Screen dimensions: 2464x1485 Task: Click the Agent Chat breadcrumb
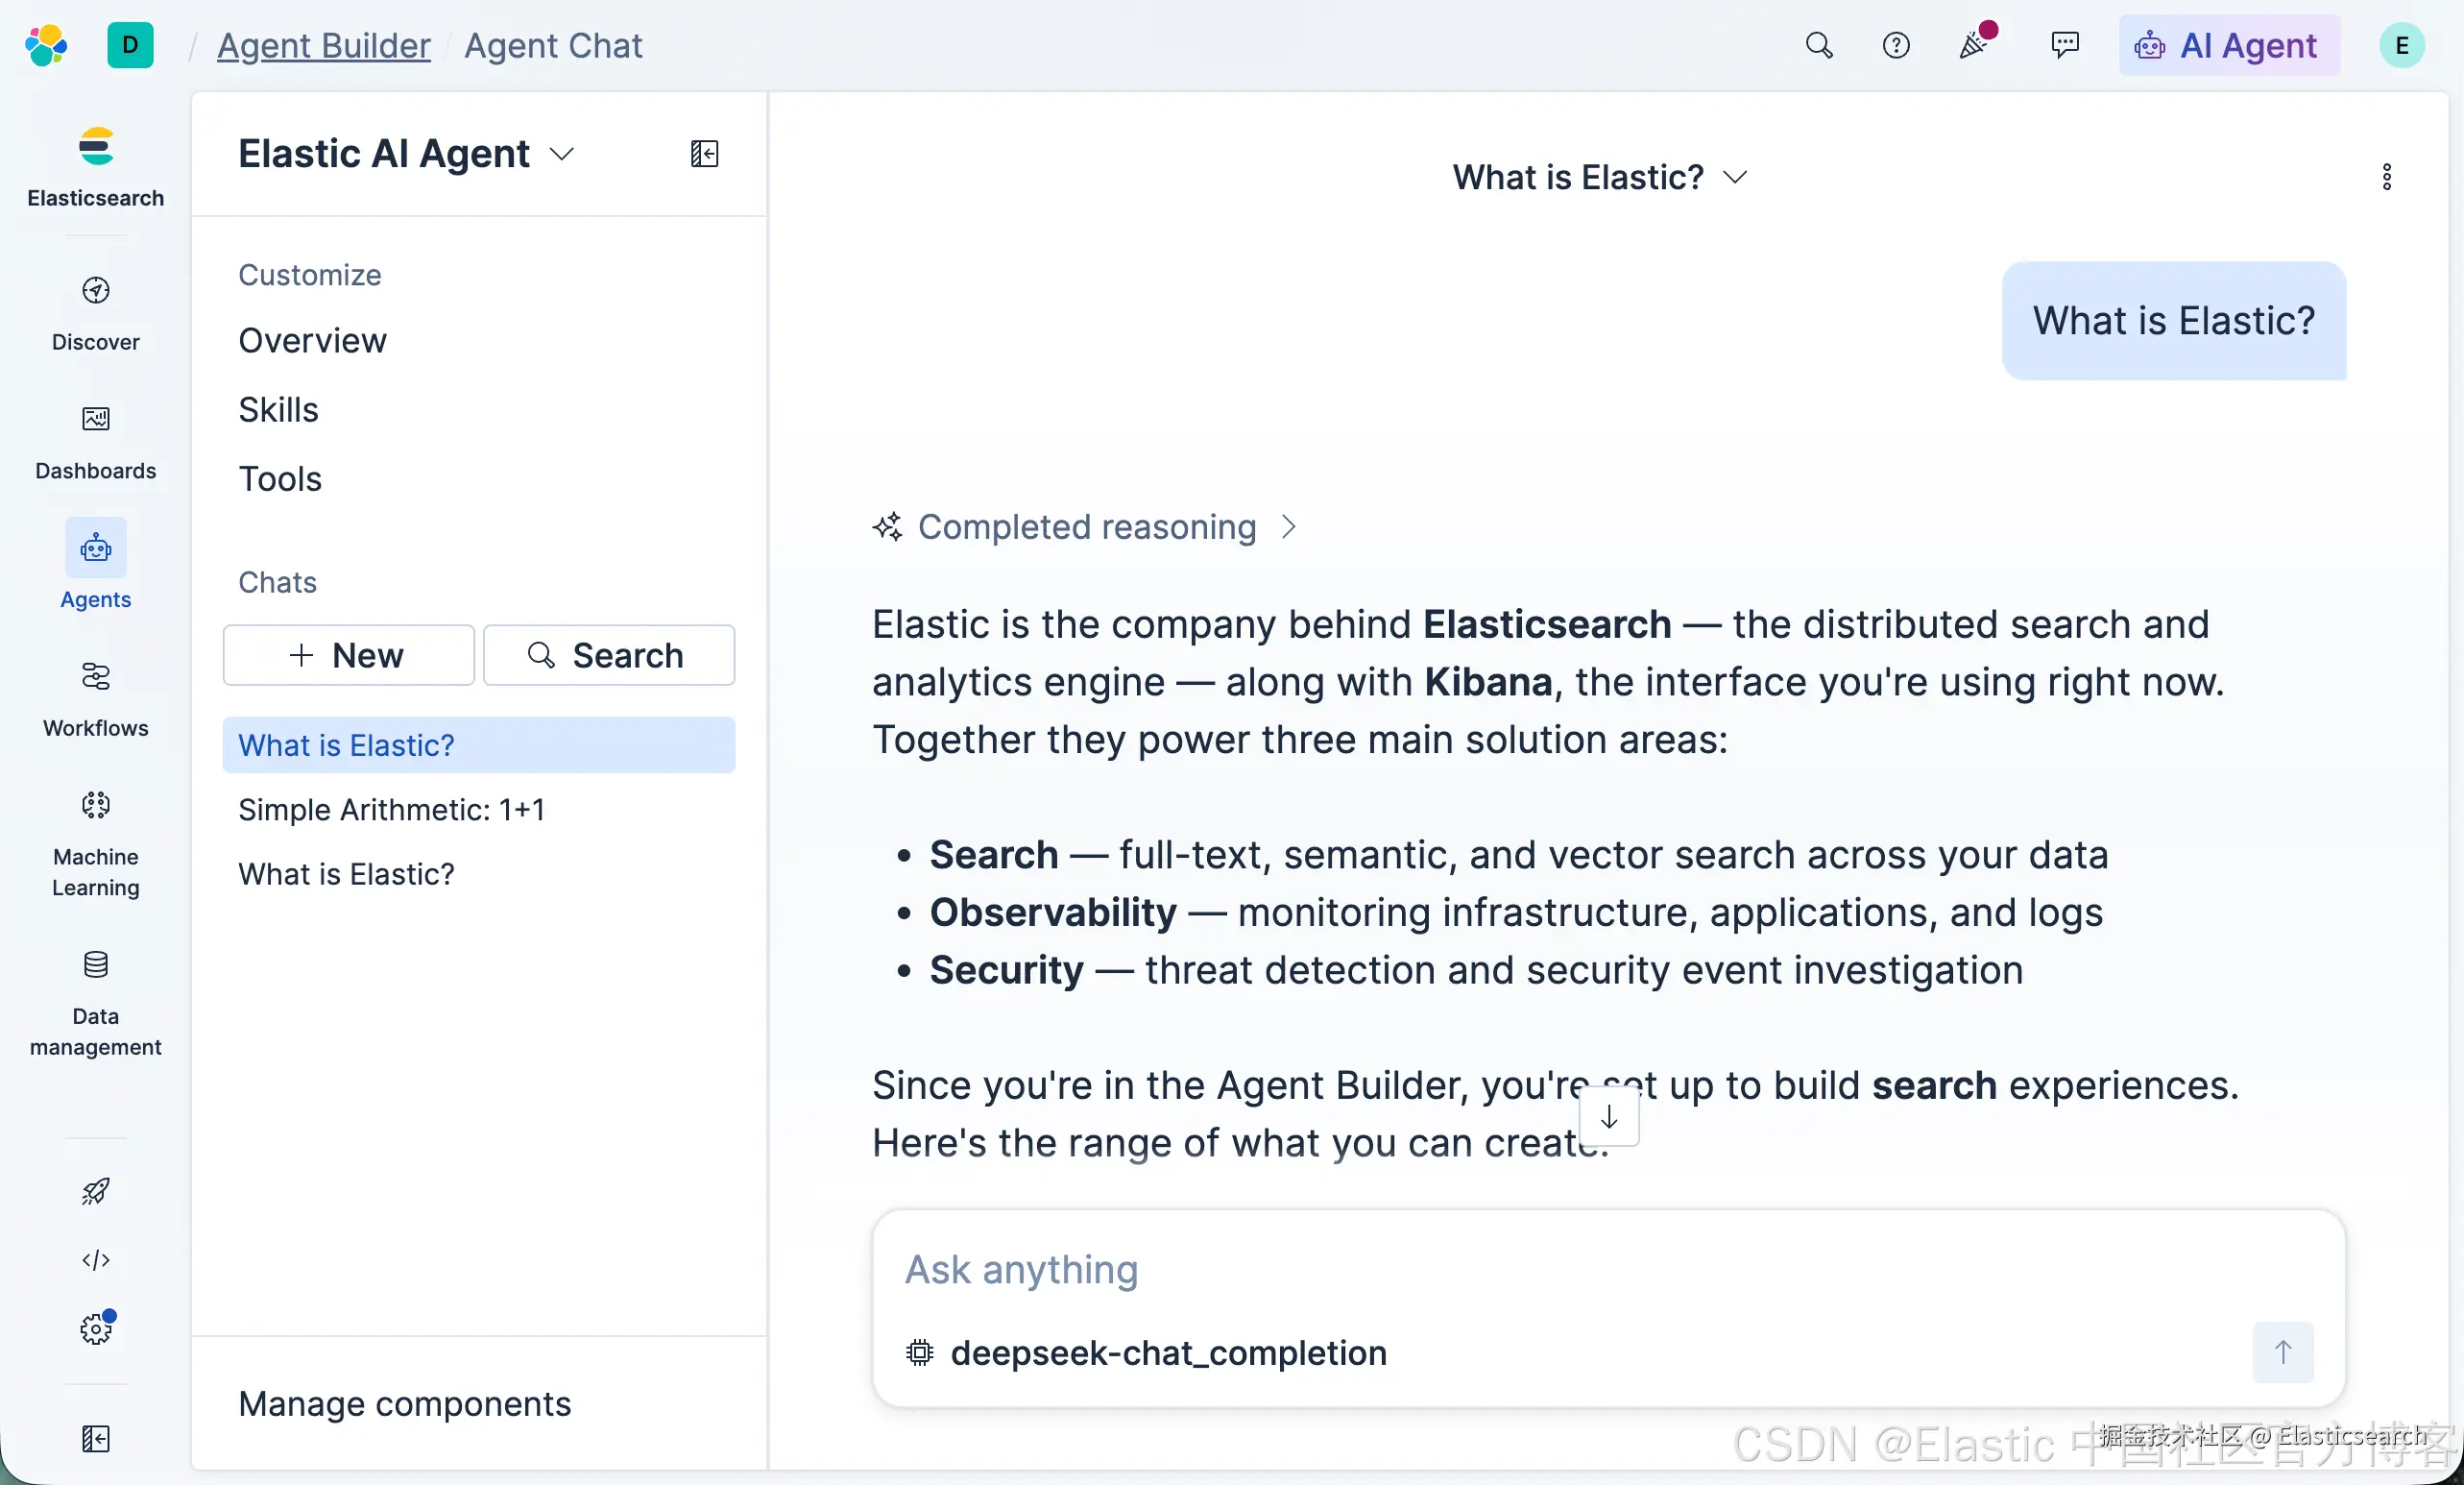[553, 45]
